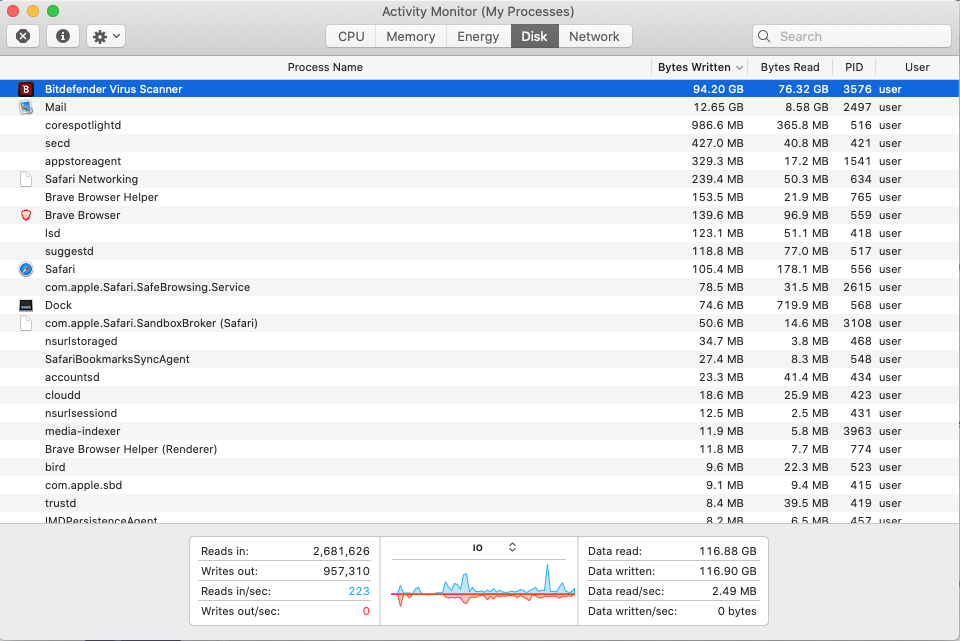Click the 12.65 GB Mail bytes written
The image size is (960, 641).
coord(718,107)
